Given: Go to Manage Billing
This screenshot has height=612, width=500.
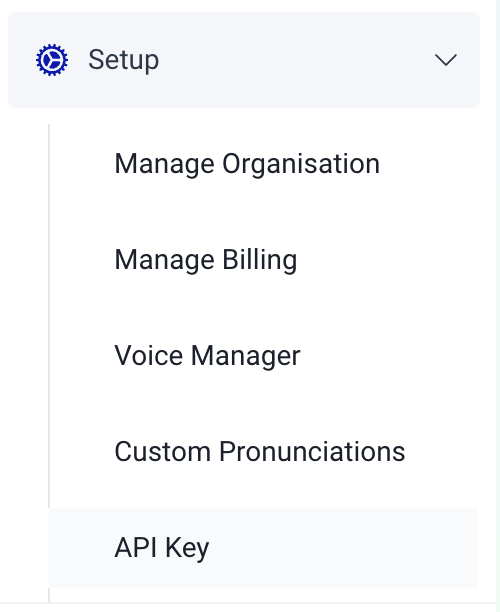Looking at the screenshot, I should pyautogui.click(x=206, y=260).
